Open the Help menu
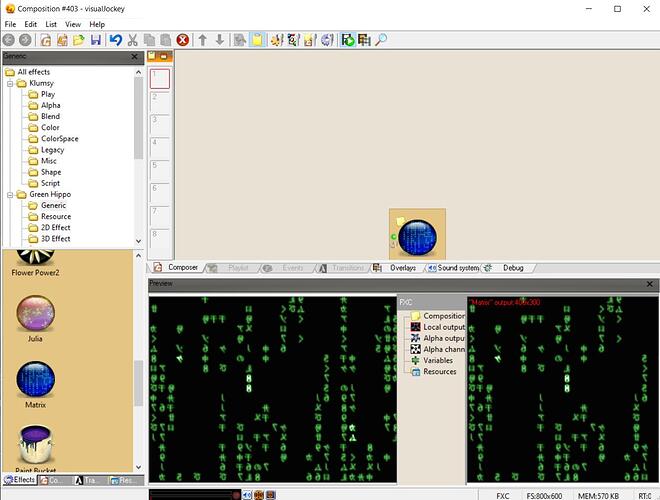Image resolution: width=660 pixels, height=500 pixels. pyautogui.click(x=97, y=24)
